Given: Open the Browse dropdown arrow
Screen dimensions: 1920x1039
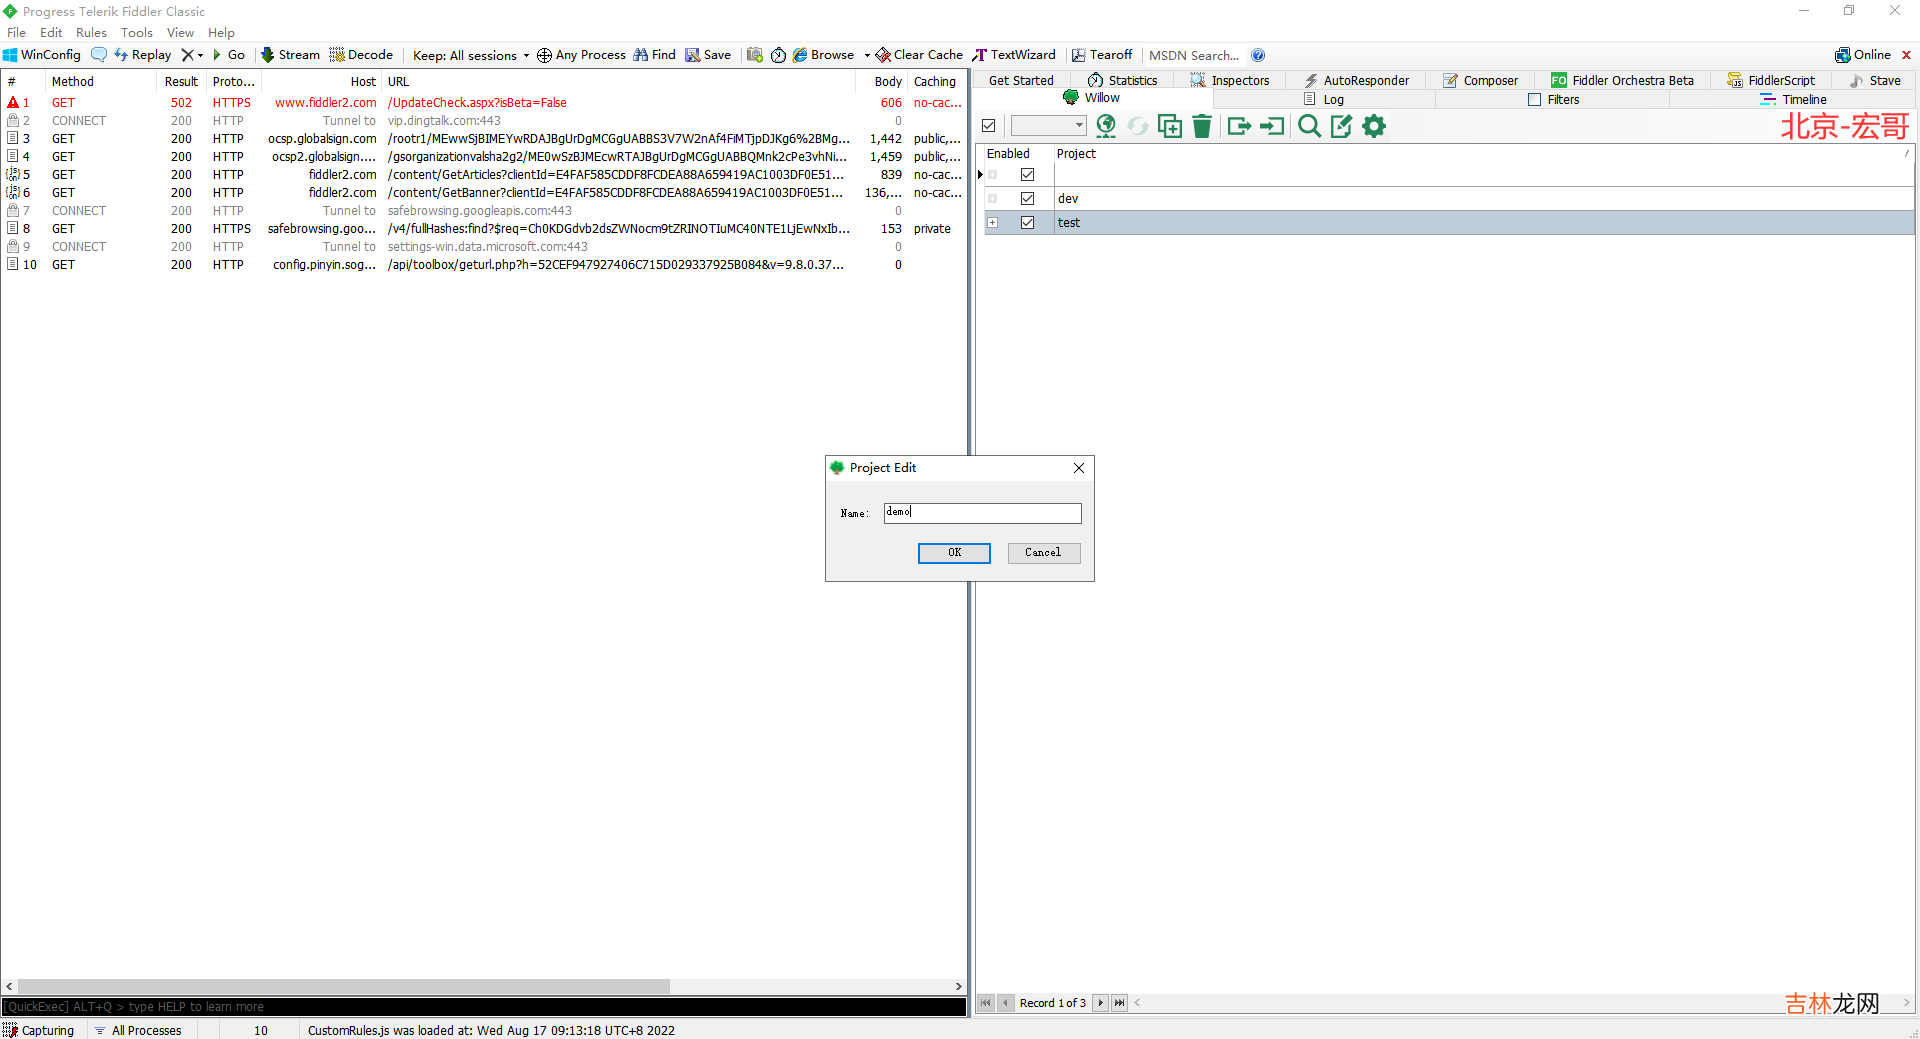Looking at the screenshot, I should point(867,55).
